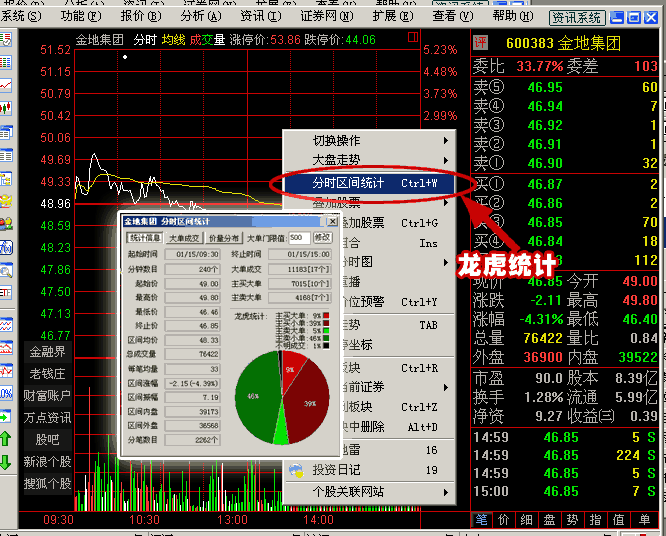The image size is (666, 536).
Task: Open the 证券网 menu
Action: pyautogui.click(x=327, y=16)
